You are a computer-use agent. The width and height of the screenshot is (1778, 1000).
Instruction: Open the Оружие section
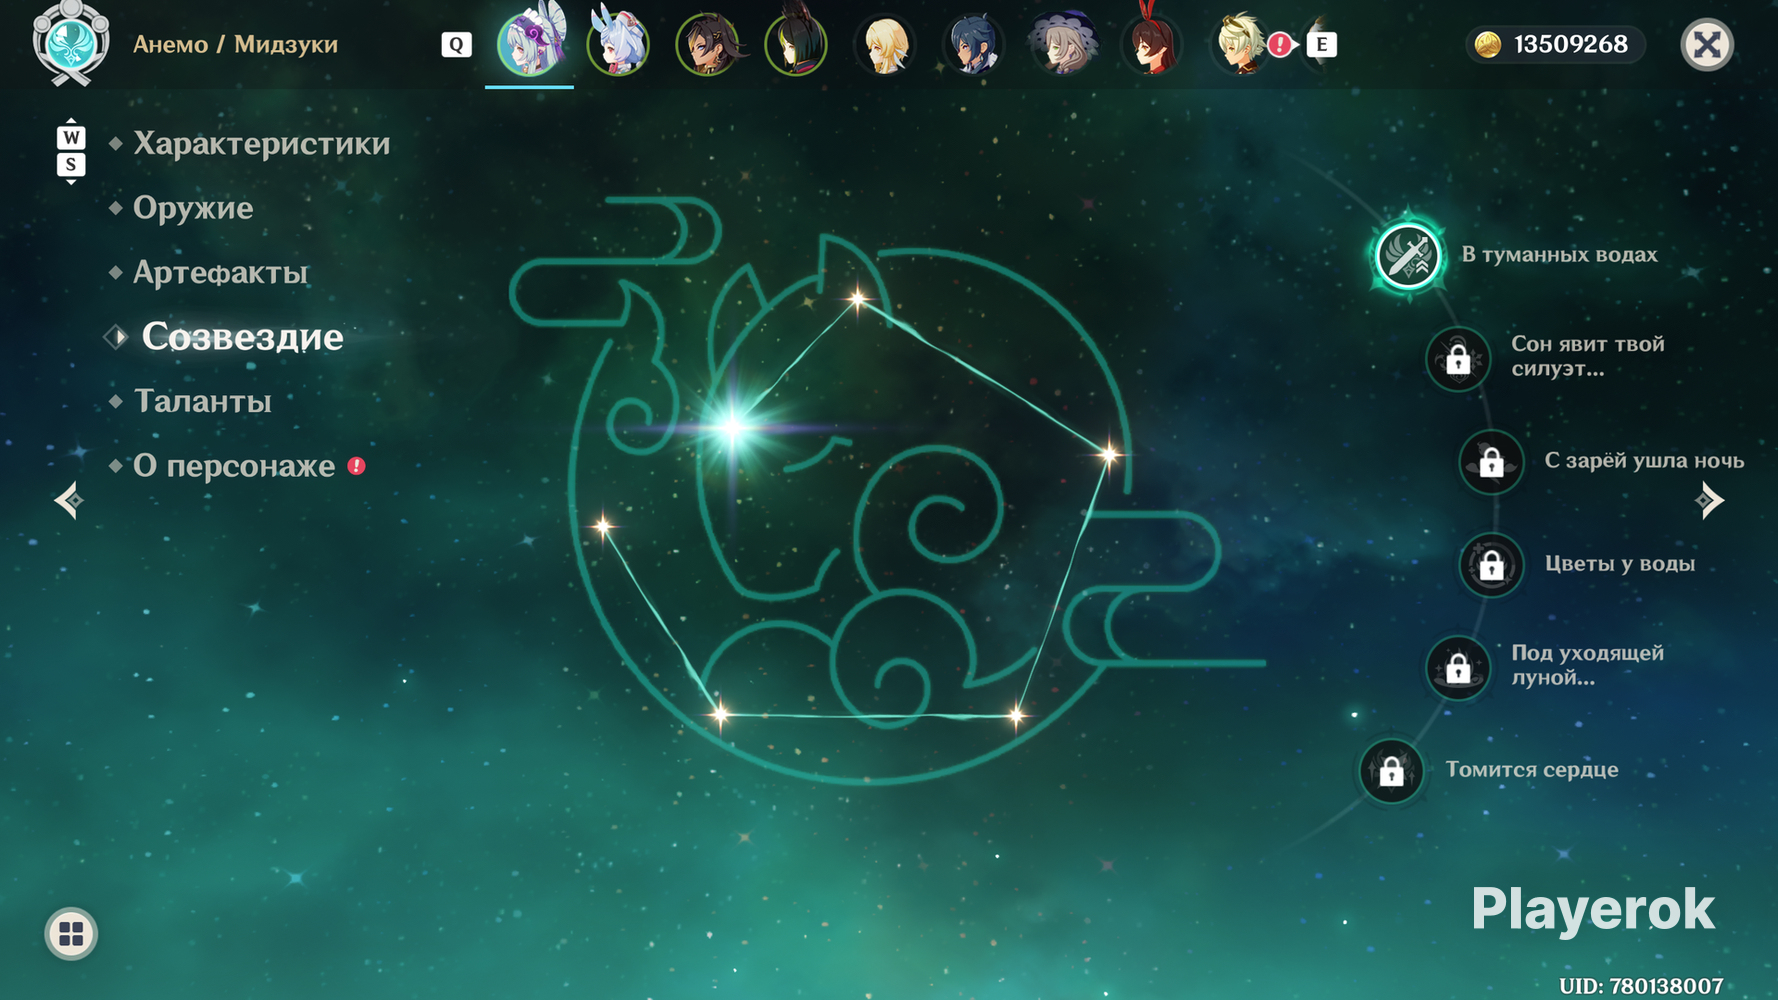point(193,208)
